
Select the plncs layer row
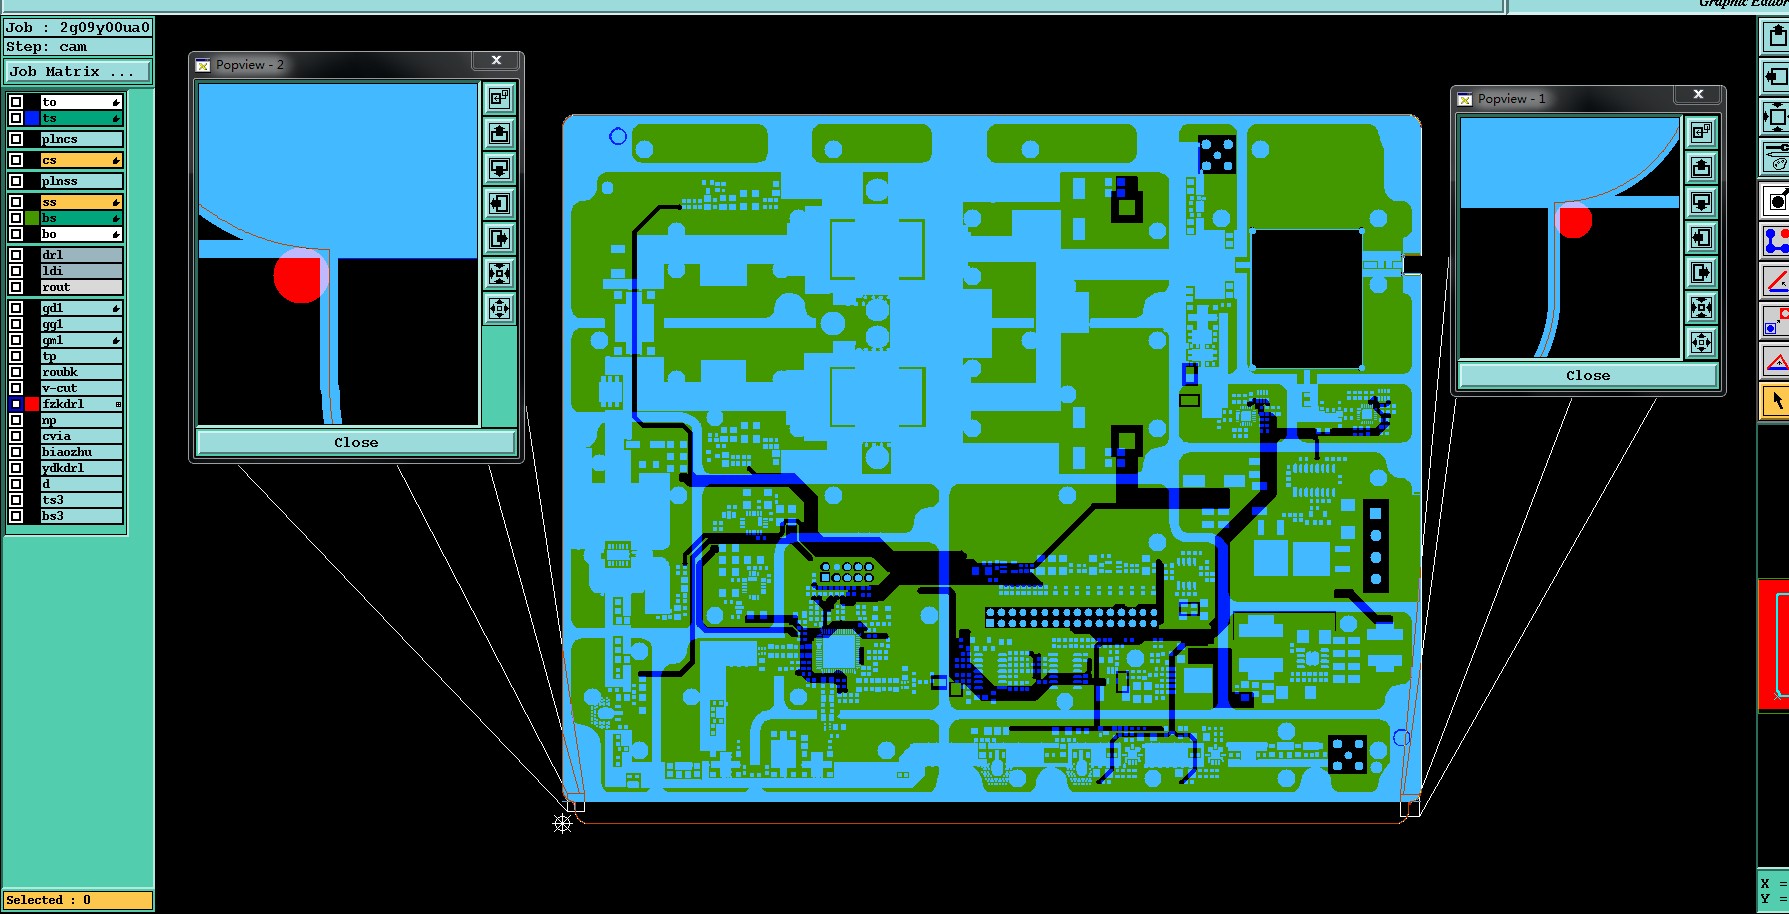tap(81, 139)
